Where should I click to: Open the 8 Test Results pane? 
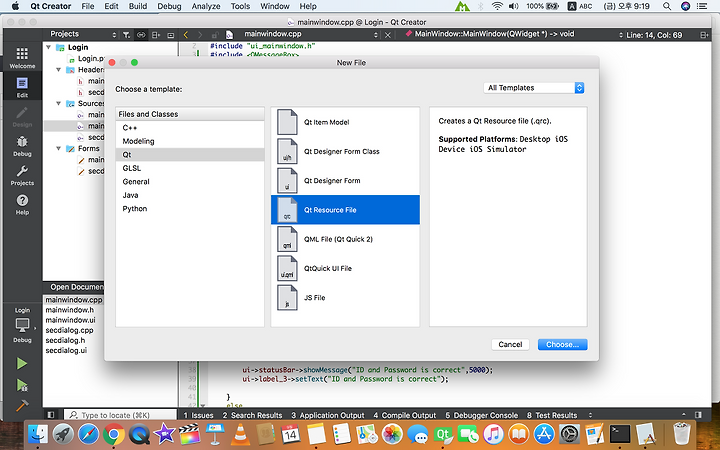point(551,415)
